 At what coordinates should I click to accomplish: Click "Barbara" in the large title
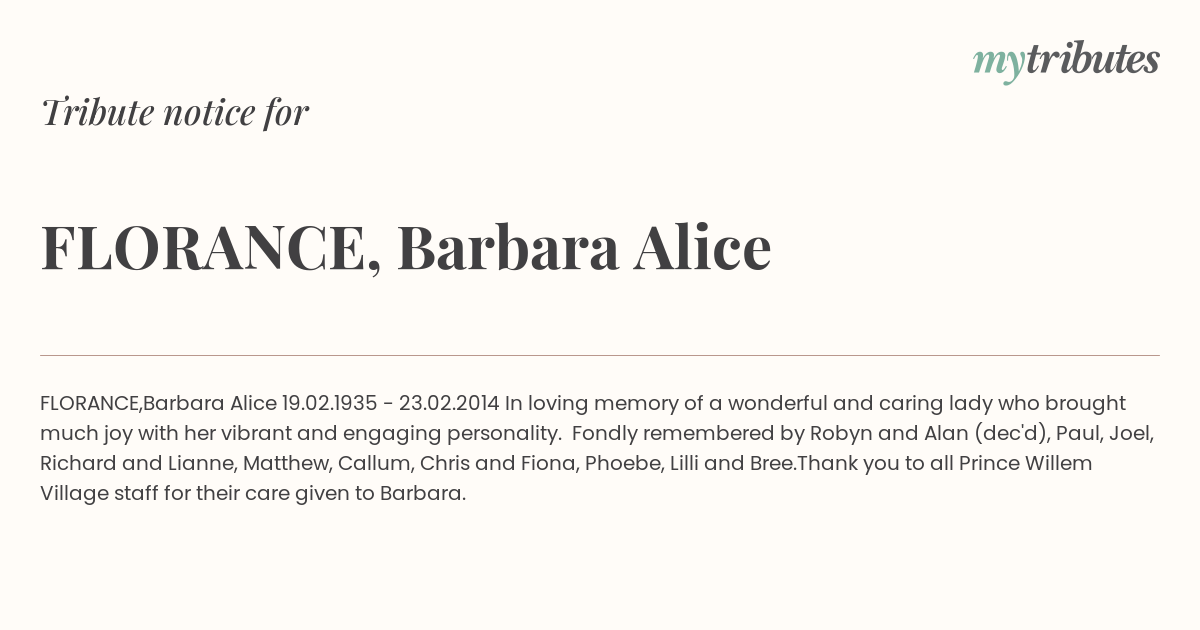pos(507,247)
